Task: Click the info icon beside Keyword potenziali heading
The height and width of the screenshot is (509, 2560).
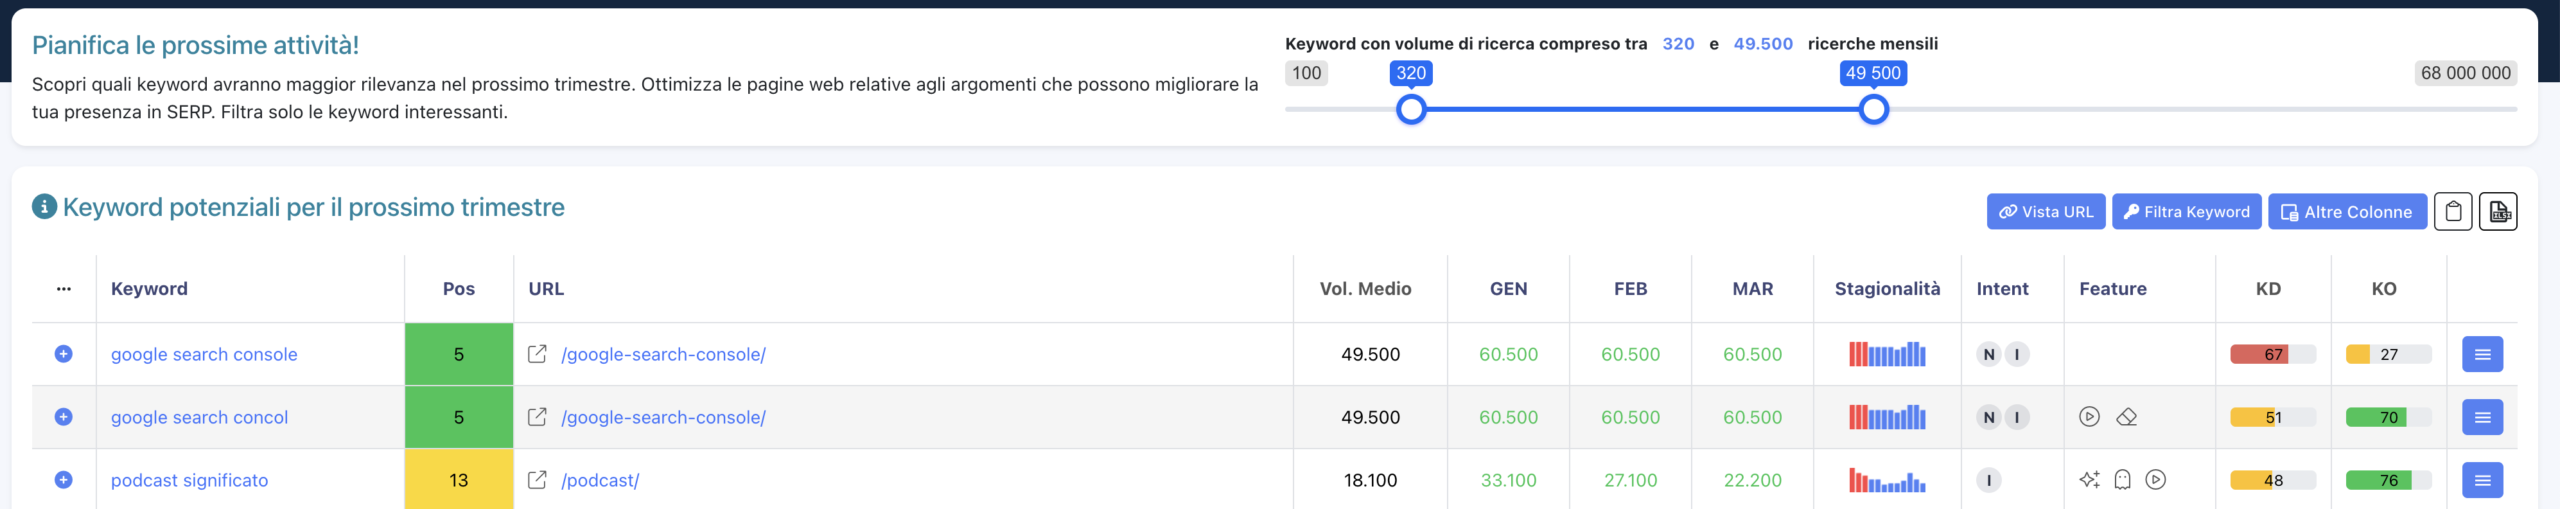Action: [44, 207]
